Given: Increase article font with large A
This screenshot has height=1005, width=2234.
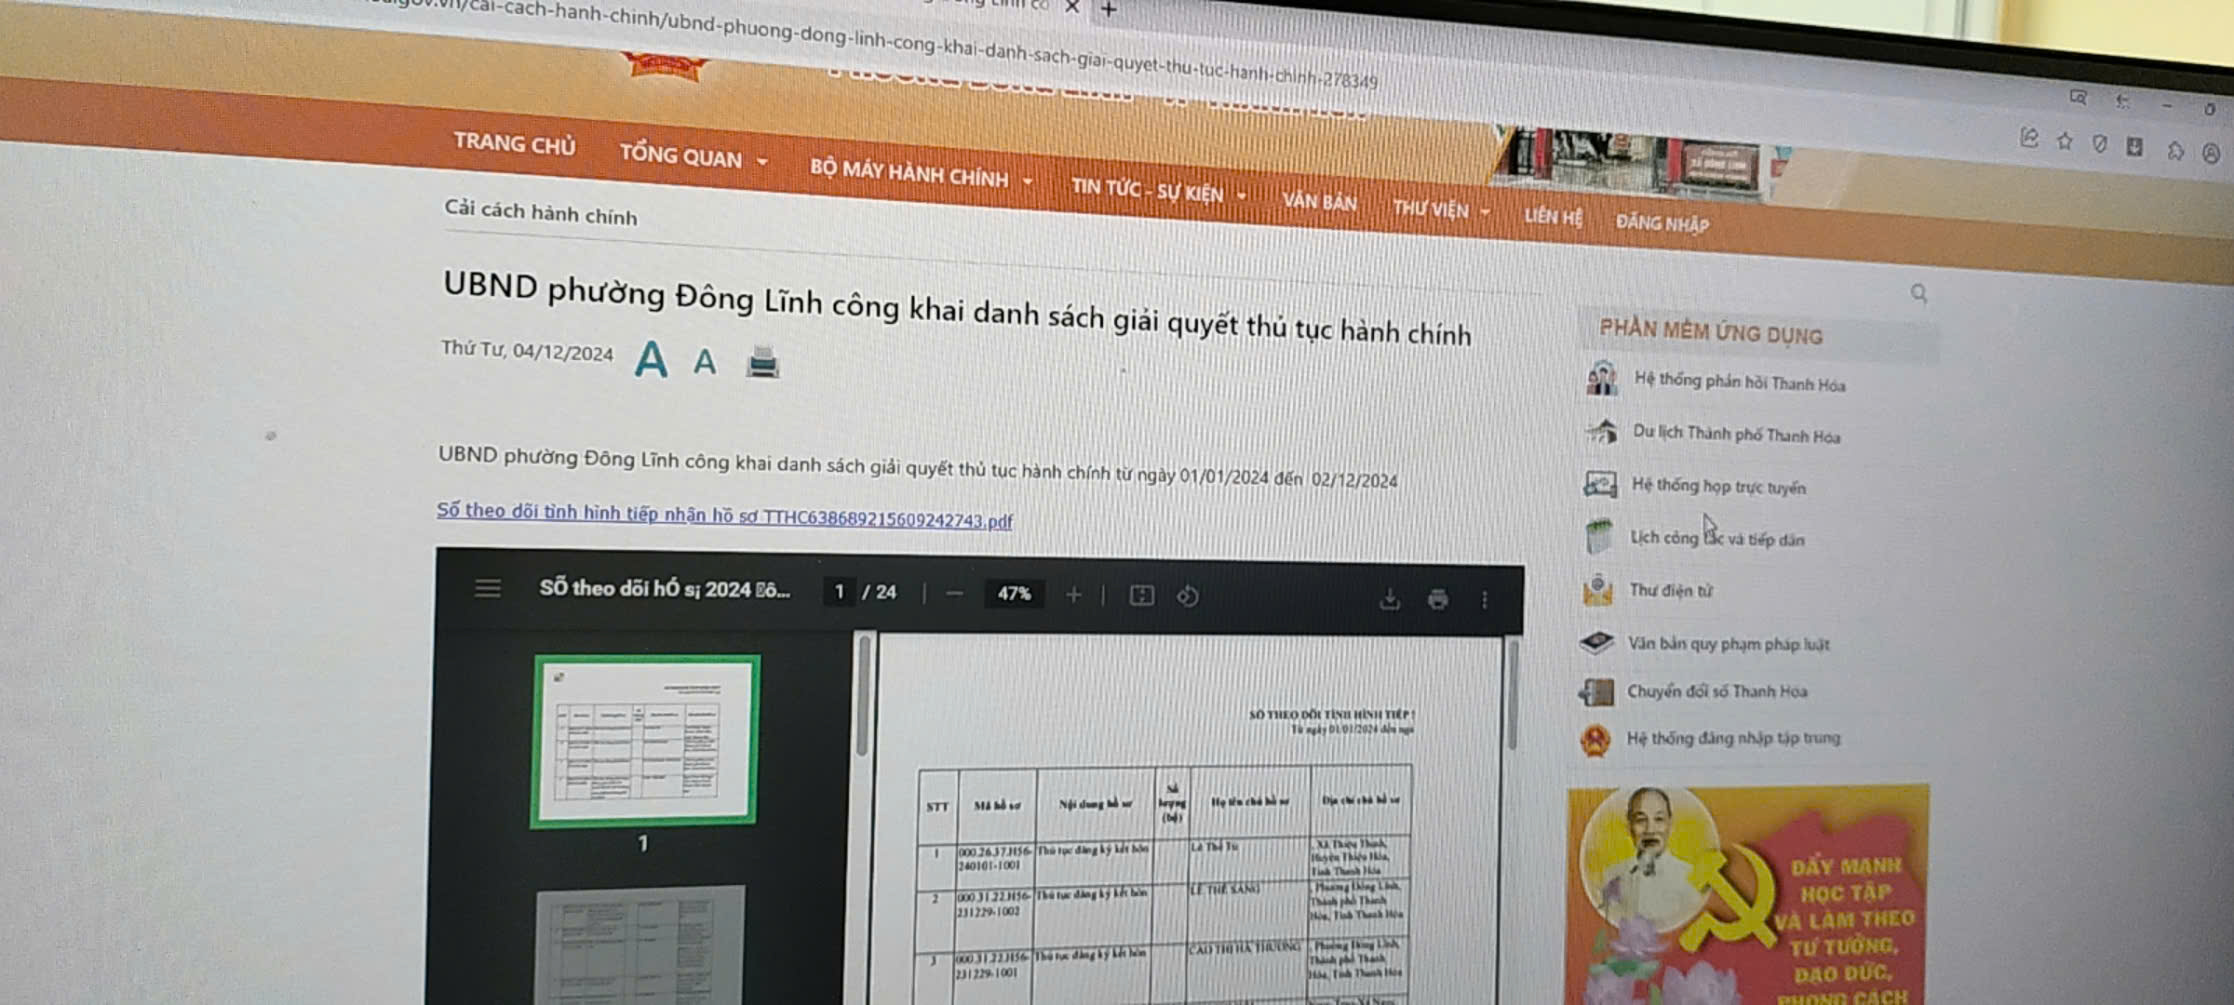Looking at the screenshot, I should point(651,359).
